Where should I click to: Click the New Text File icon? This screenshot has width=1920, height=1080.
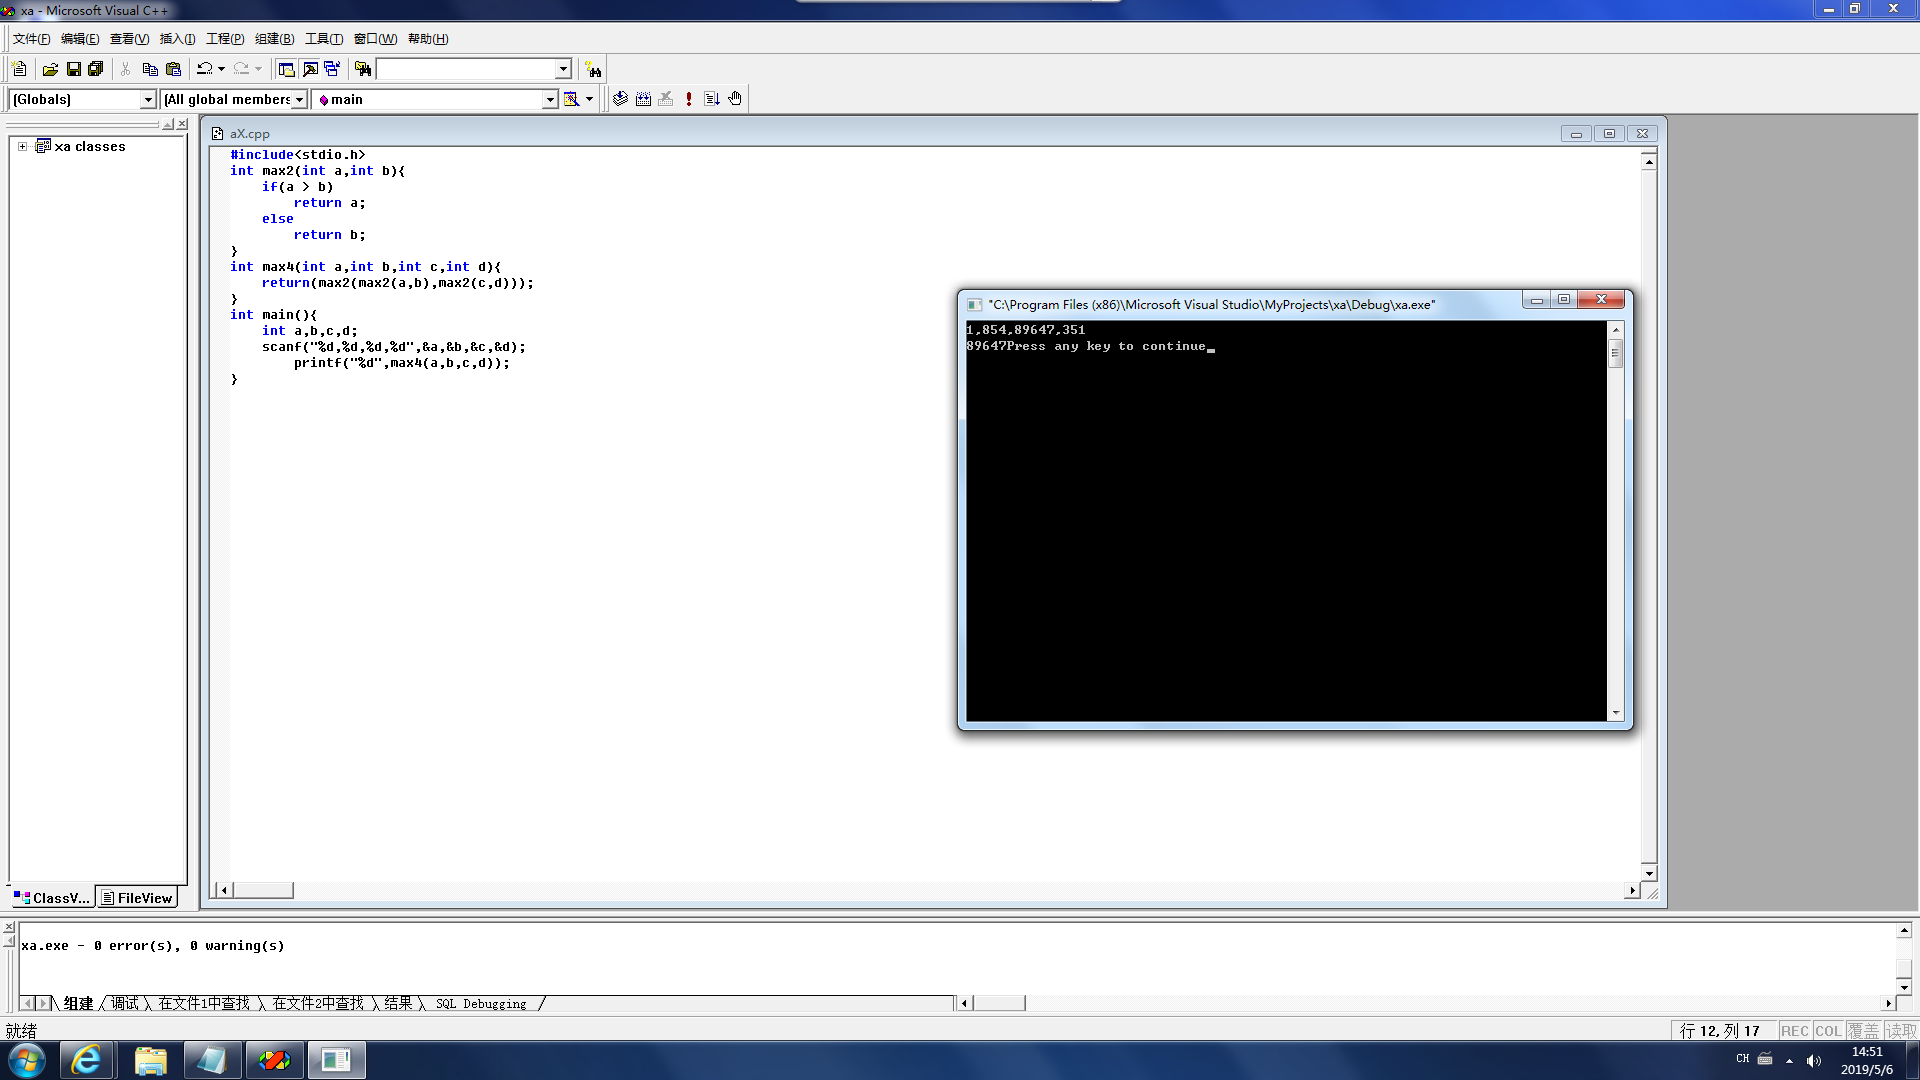point(19,69)
